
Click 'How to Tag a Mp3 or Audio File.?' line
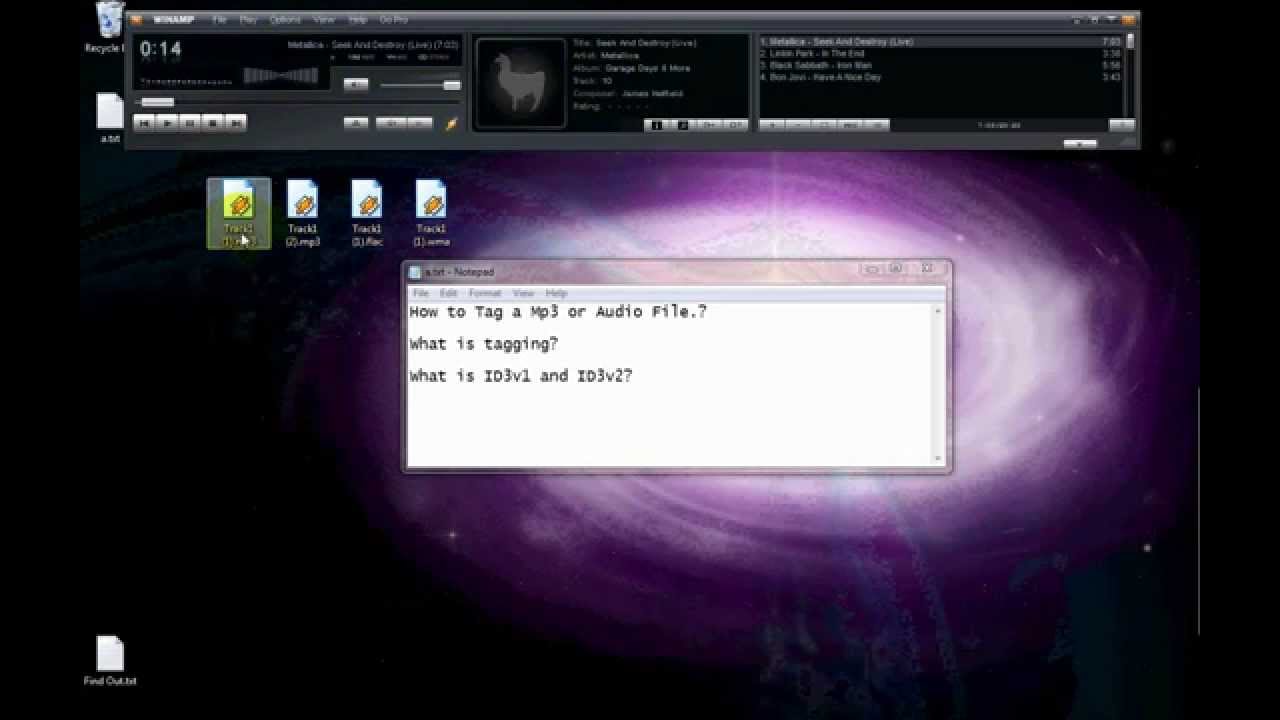tap(558, 312)
